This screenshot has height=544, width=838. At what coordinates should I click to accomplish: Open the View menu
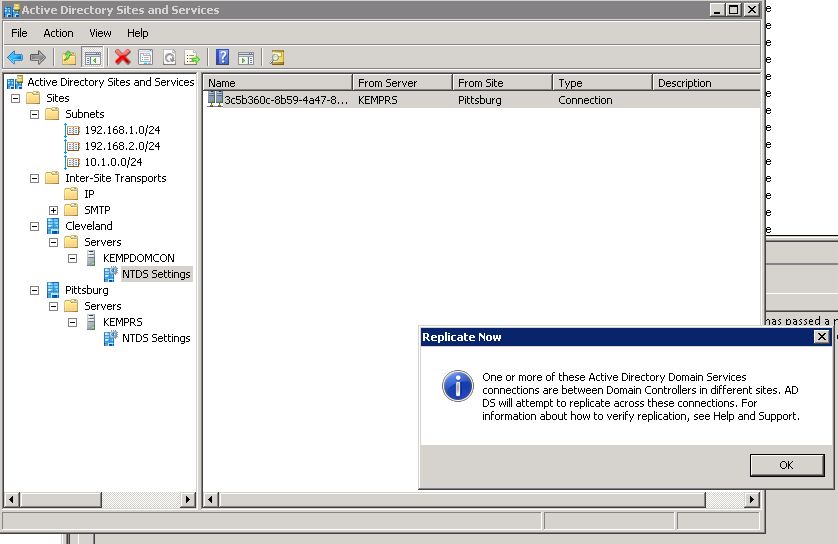100,33
